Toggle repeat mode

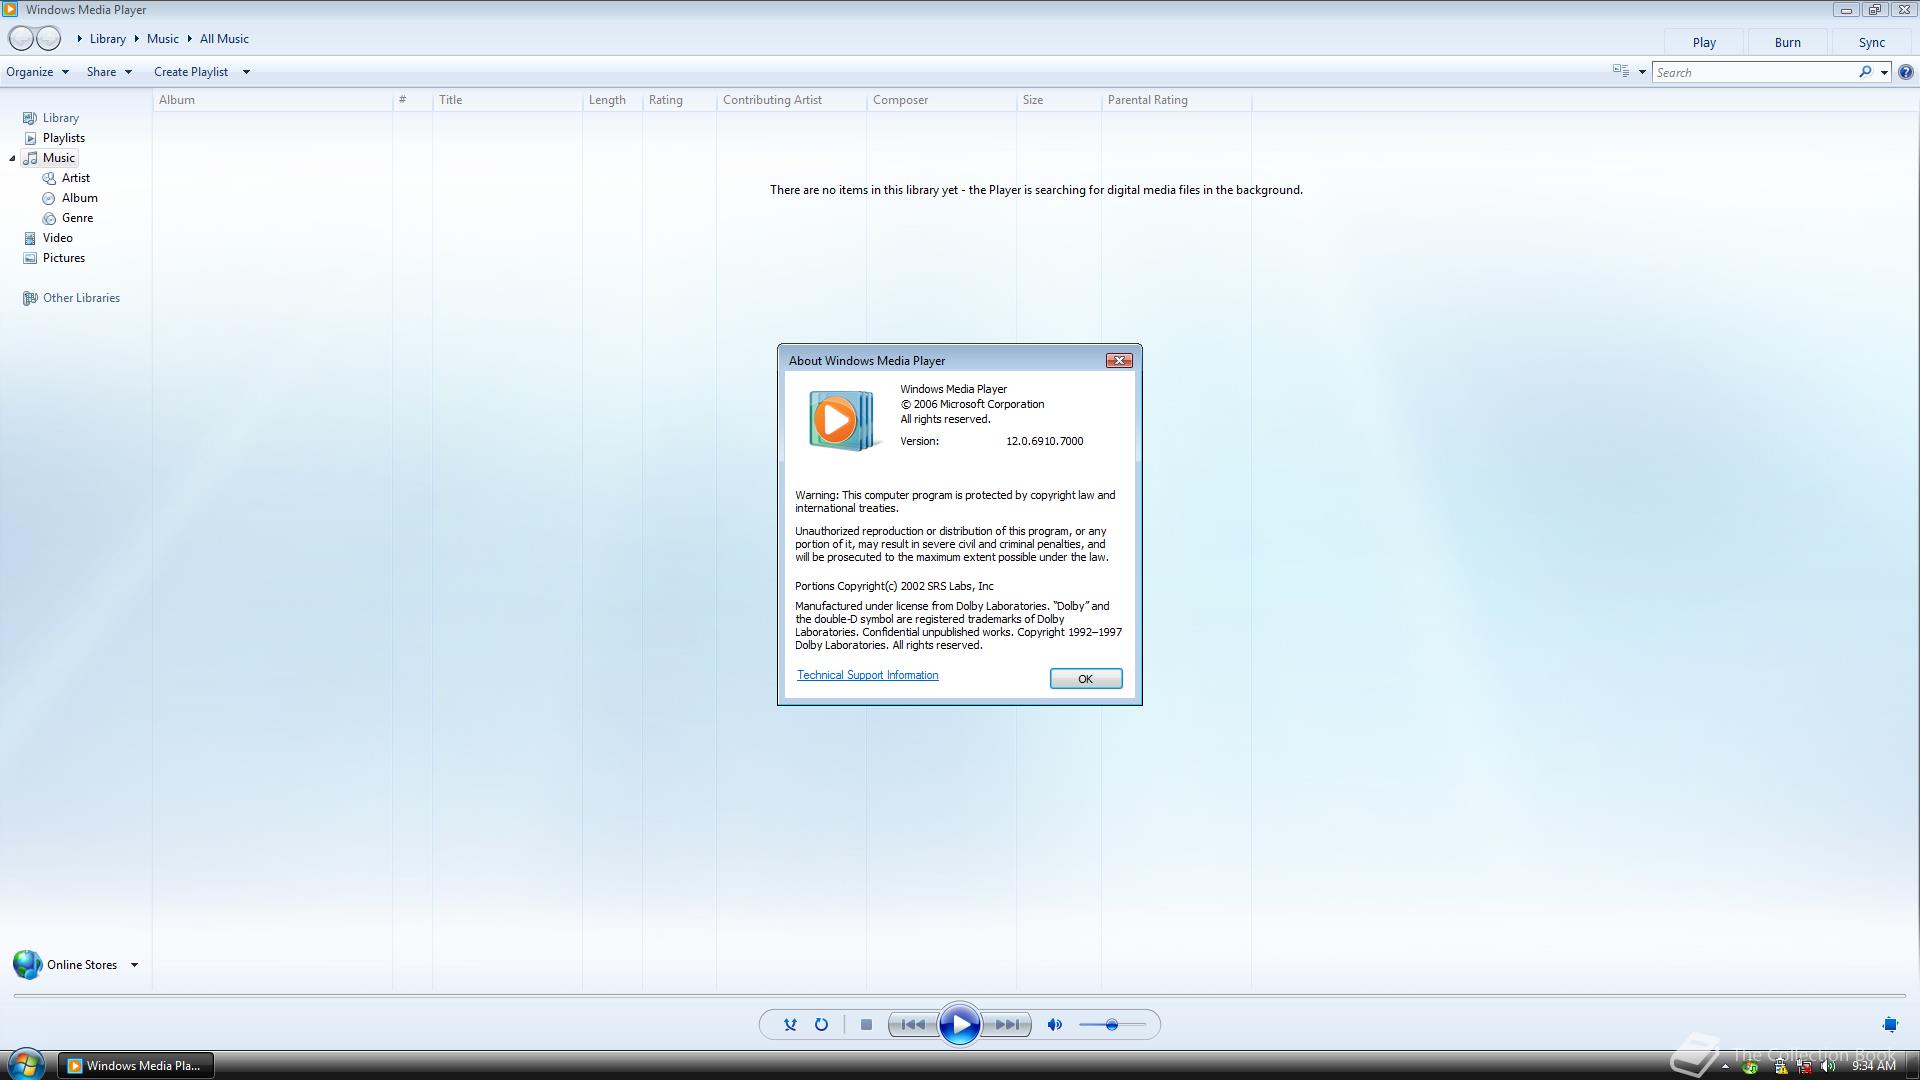[821, 1024]
